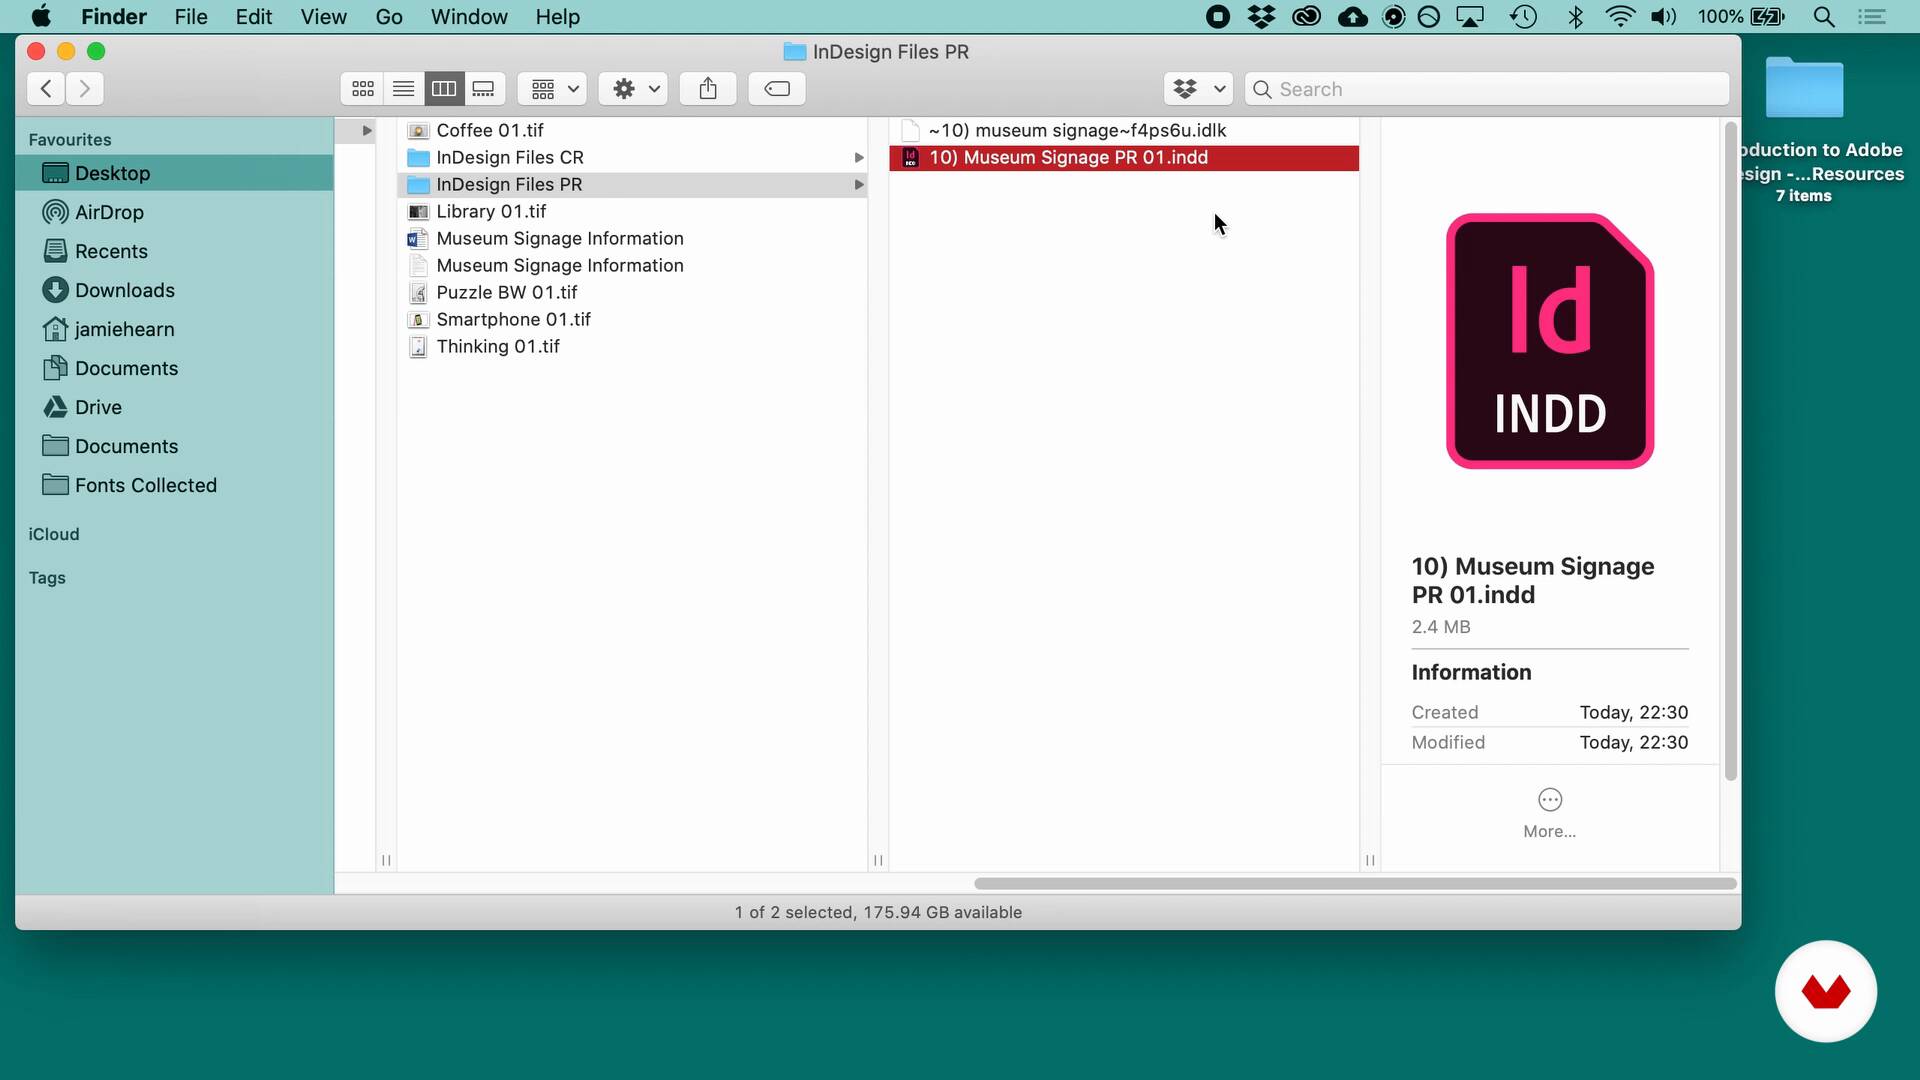Select Coffee 01.tif file
This screenshot has height=1080, width=1920.
coord(632,130)
